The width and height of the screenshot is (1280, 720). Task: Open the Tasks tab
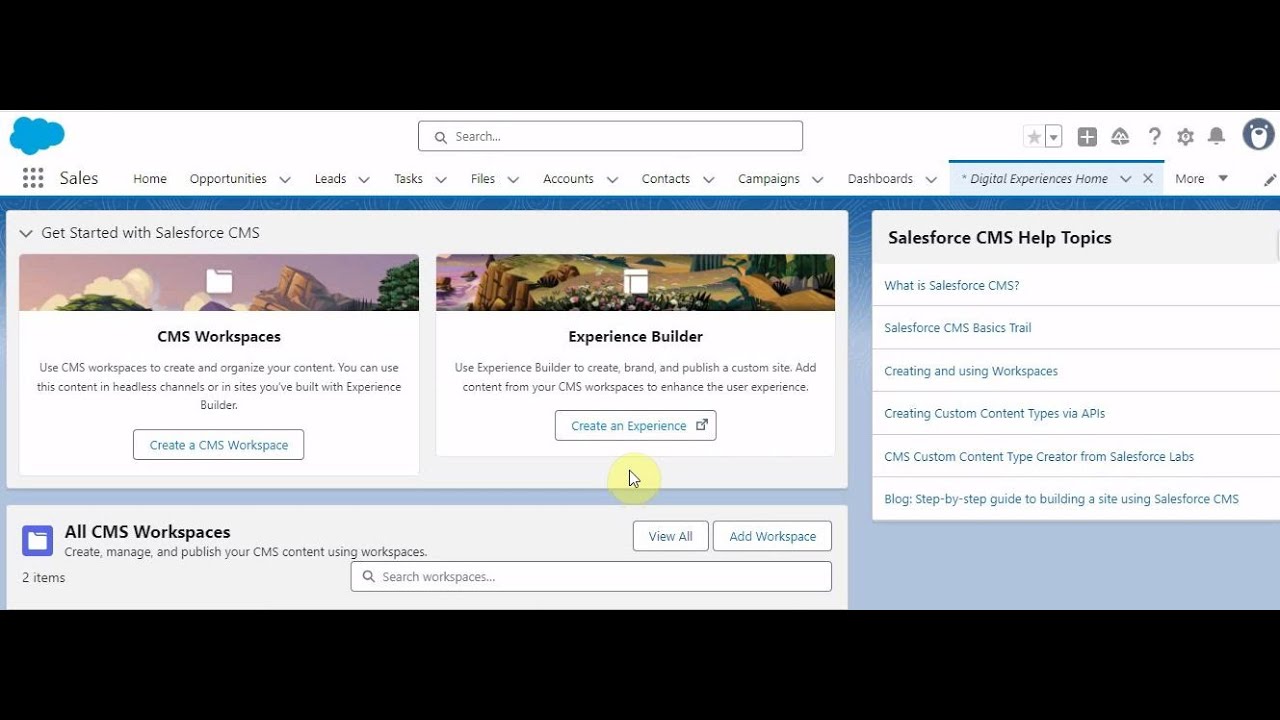(408, 179)
